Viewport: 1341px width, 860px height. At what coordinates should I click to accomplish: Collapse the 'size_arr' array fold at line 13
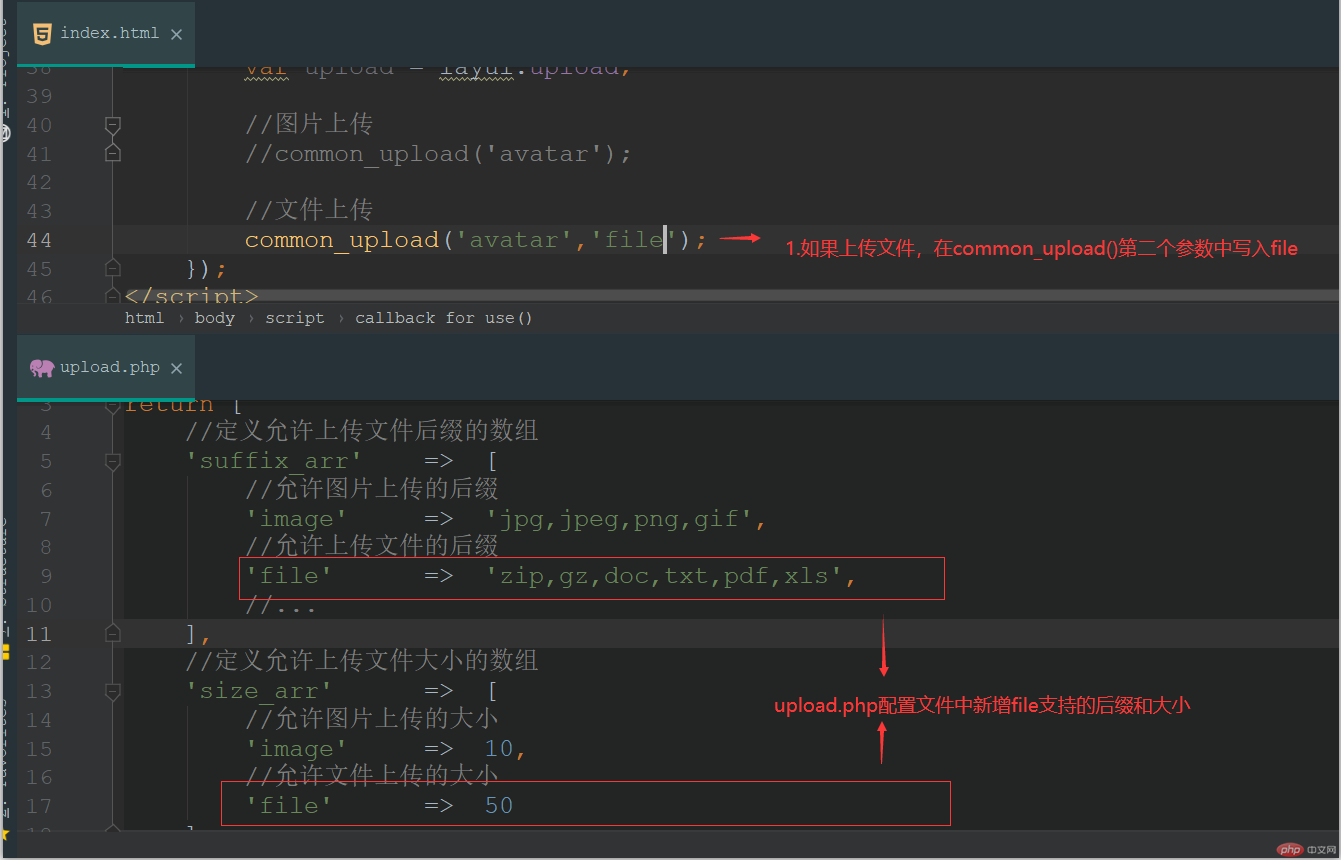pos(113,691)
